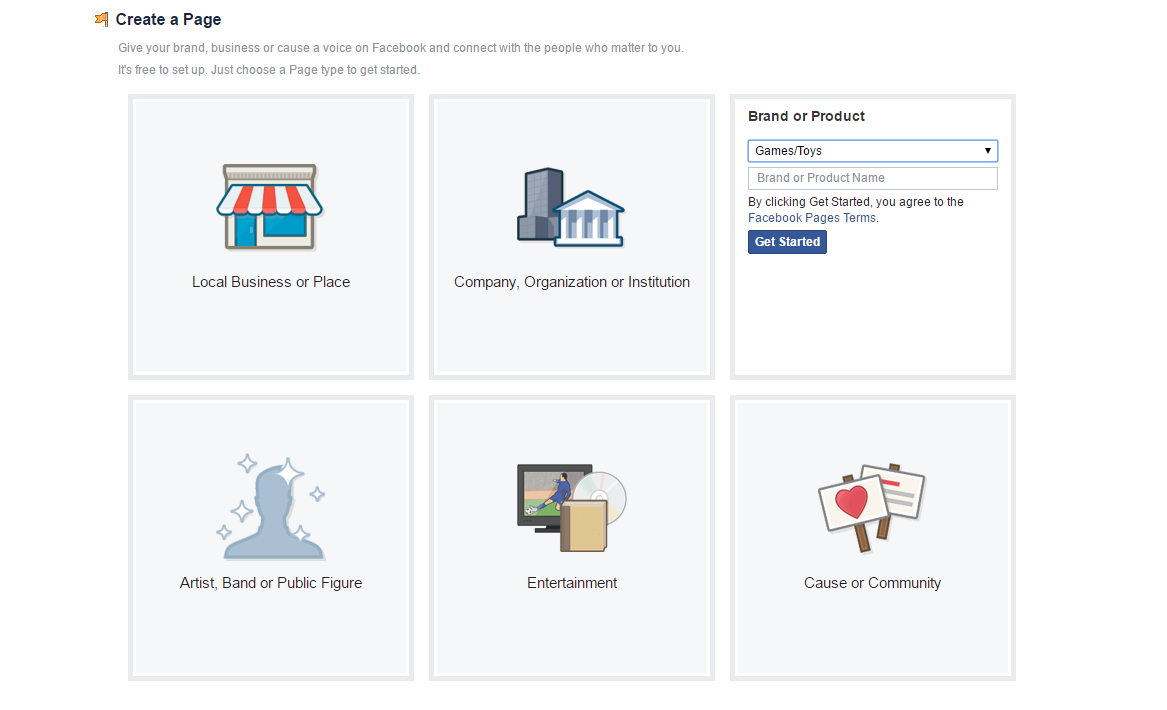Click the dropdown arrow in category selector
1167x710 pixels.
click(987, 151)
